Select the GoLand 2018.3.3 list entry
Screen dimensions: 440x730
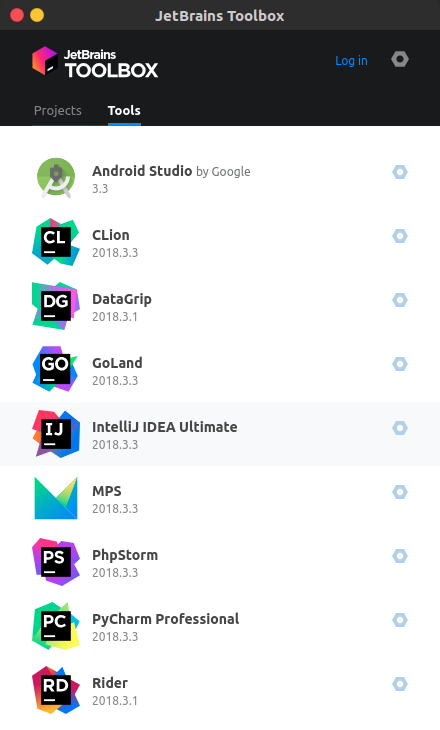pyautogui.click(x=220, y=370)
